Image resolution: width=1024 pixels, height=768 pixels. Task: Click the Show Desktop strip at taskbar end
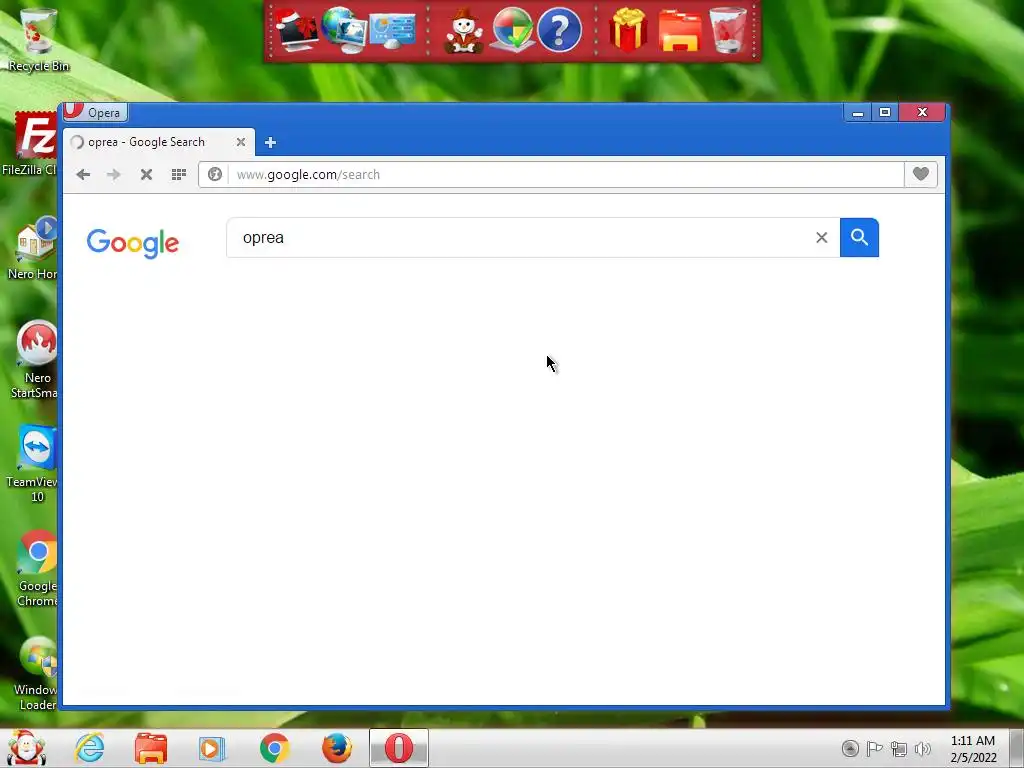click(x=1017, y=748)
